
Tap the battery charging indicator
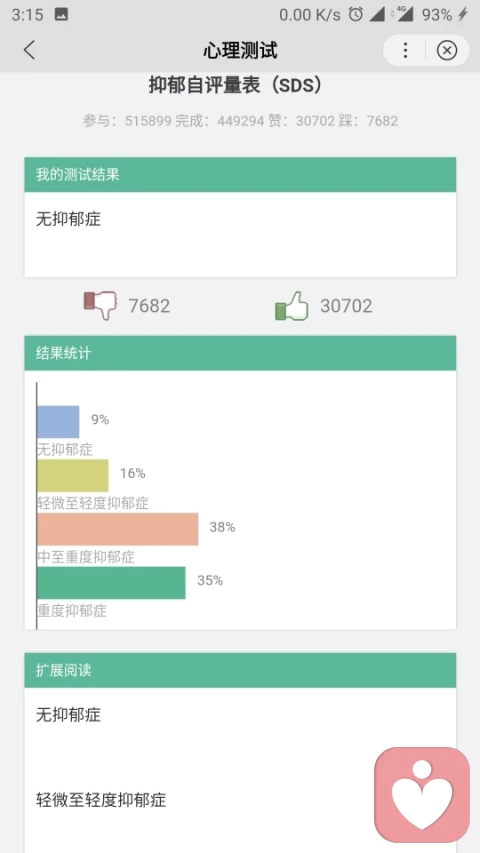coord(463,15)
